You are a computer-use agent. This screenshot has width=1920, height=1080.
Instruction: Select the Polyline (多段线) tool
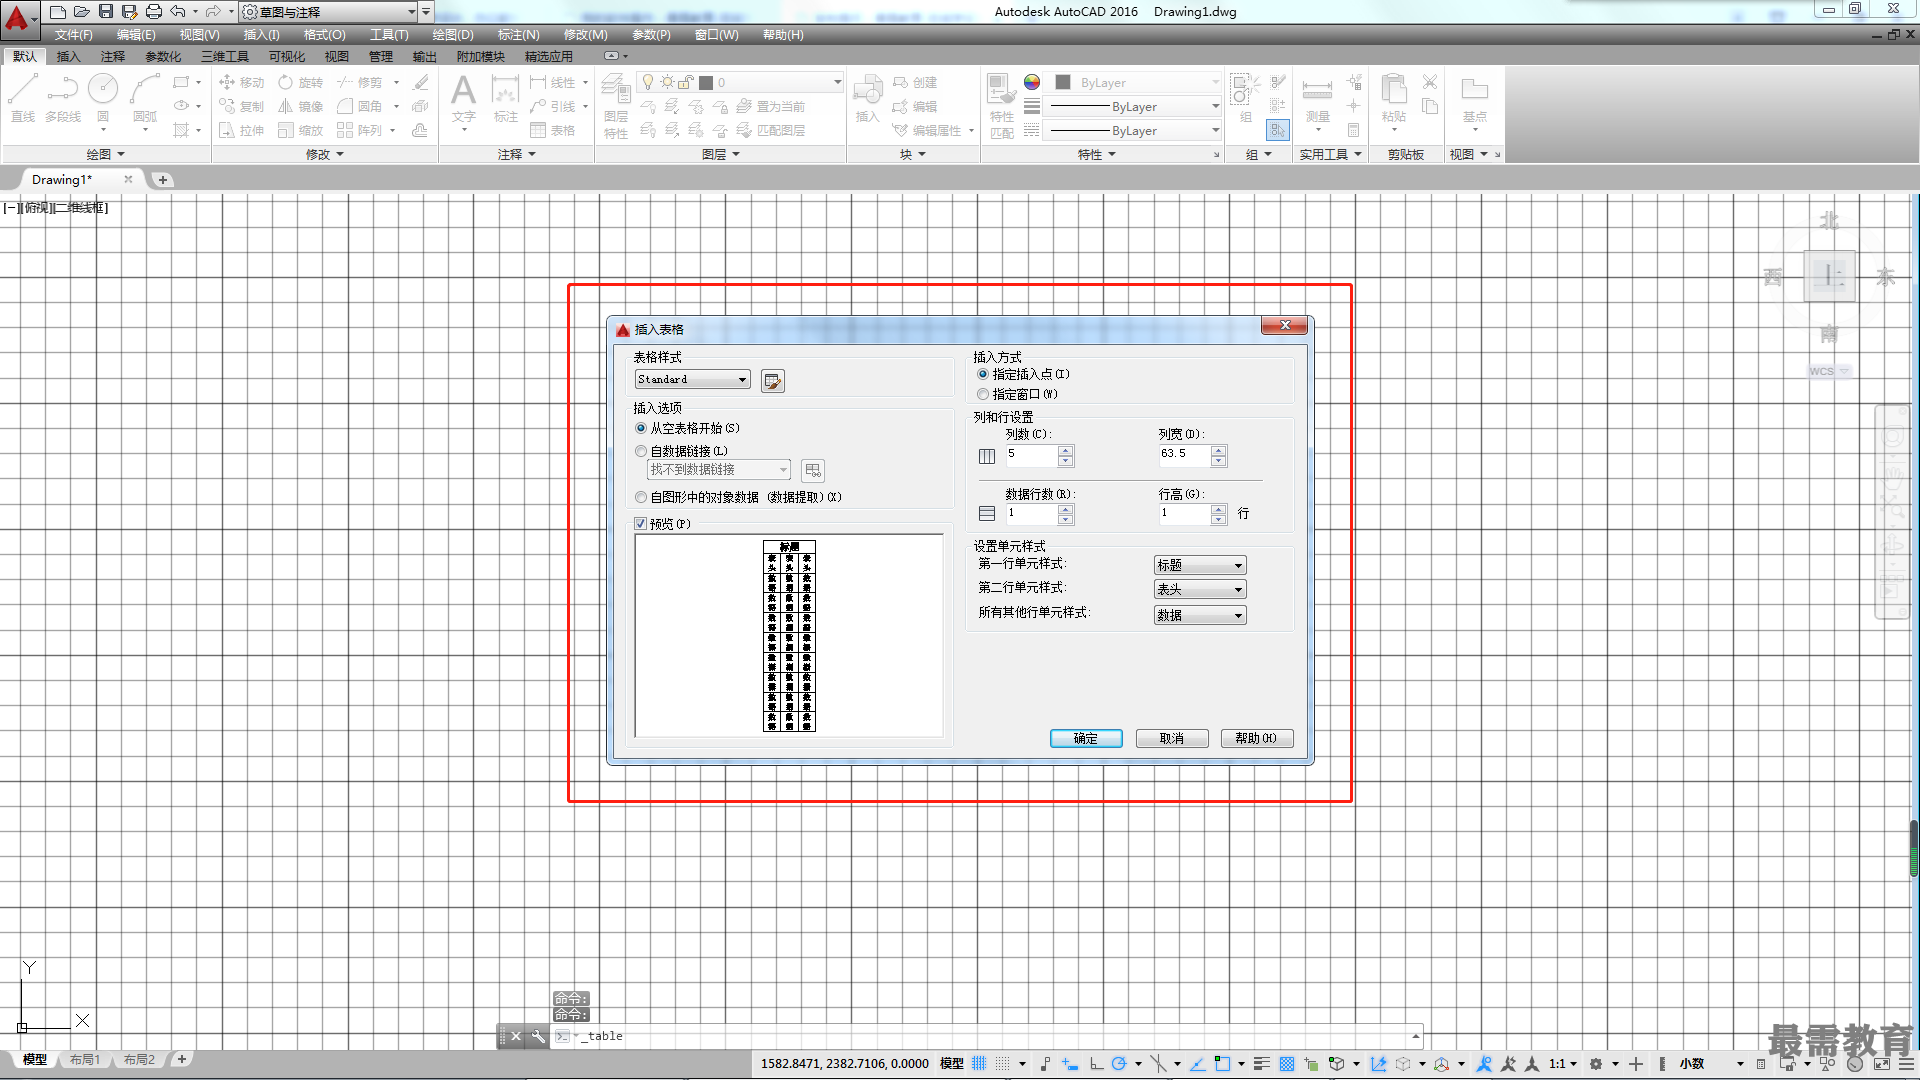coord(63,98)
